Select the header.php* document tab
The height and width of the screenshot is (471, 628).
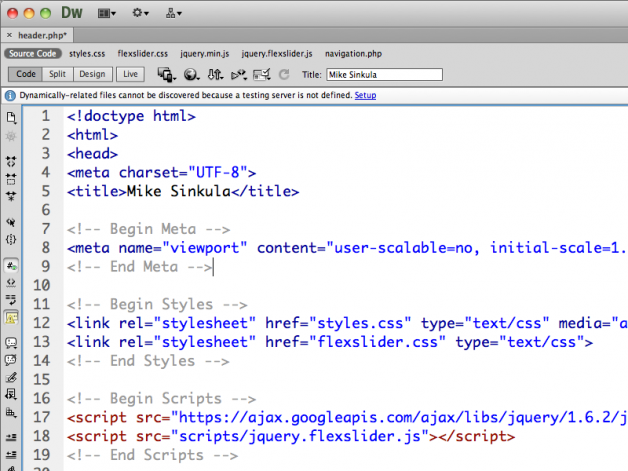coord(42,35)
